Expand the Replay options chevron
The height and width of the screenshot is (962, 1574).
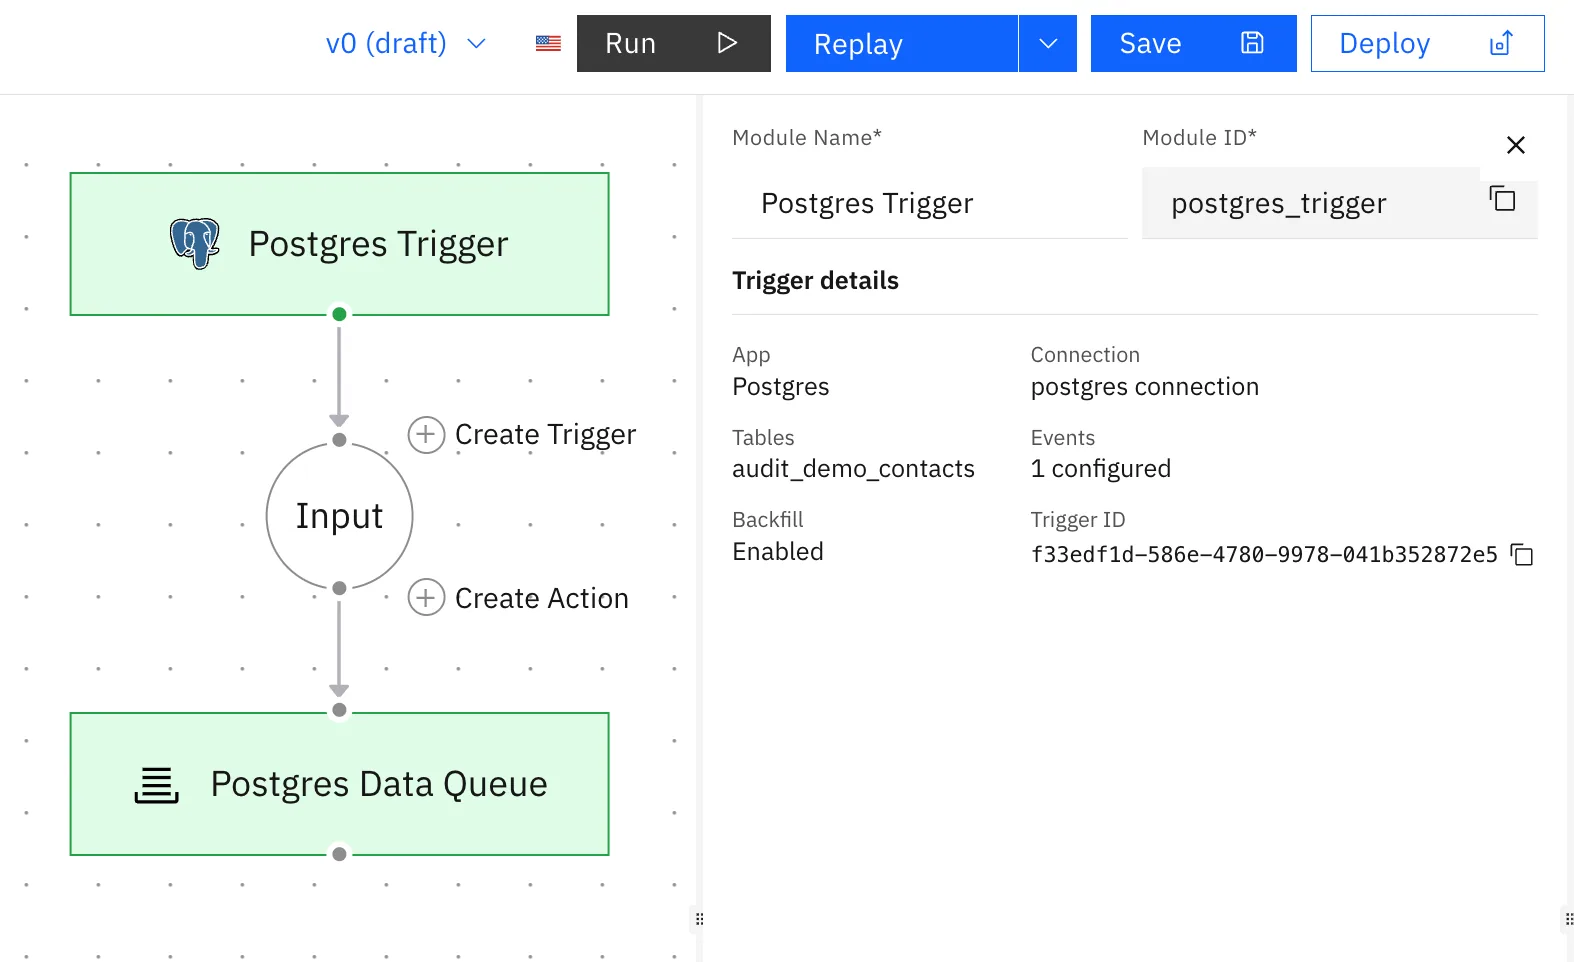1048,43
